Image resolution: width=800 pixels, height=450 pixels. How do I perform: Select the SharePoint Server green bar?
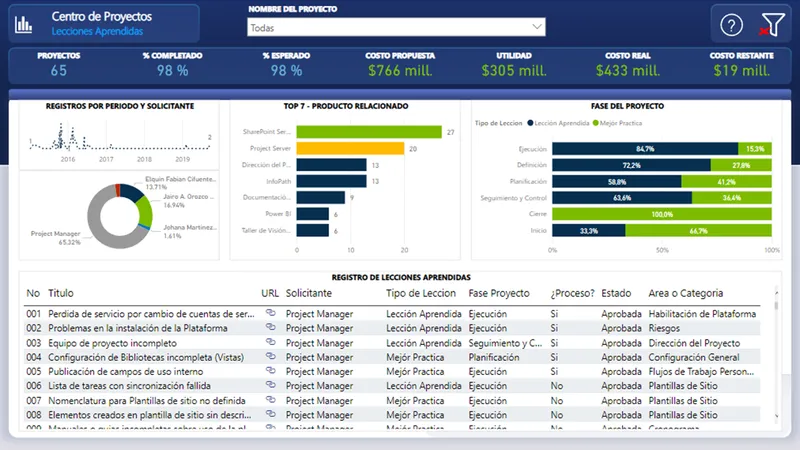[369, 132]
